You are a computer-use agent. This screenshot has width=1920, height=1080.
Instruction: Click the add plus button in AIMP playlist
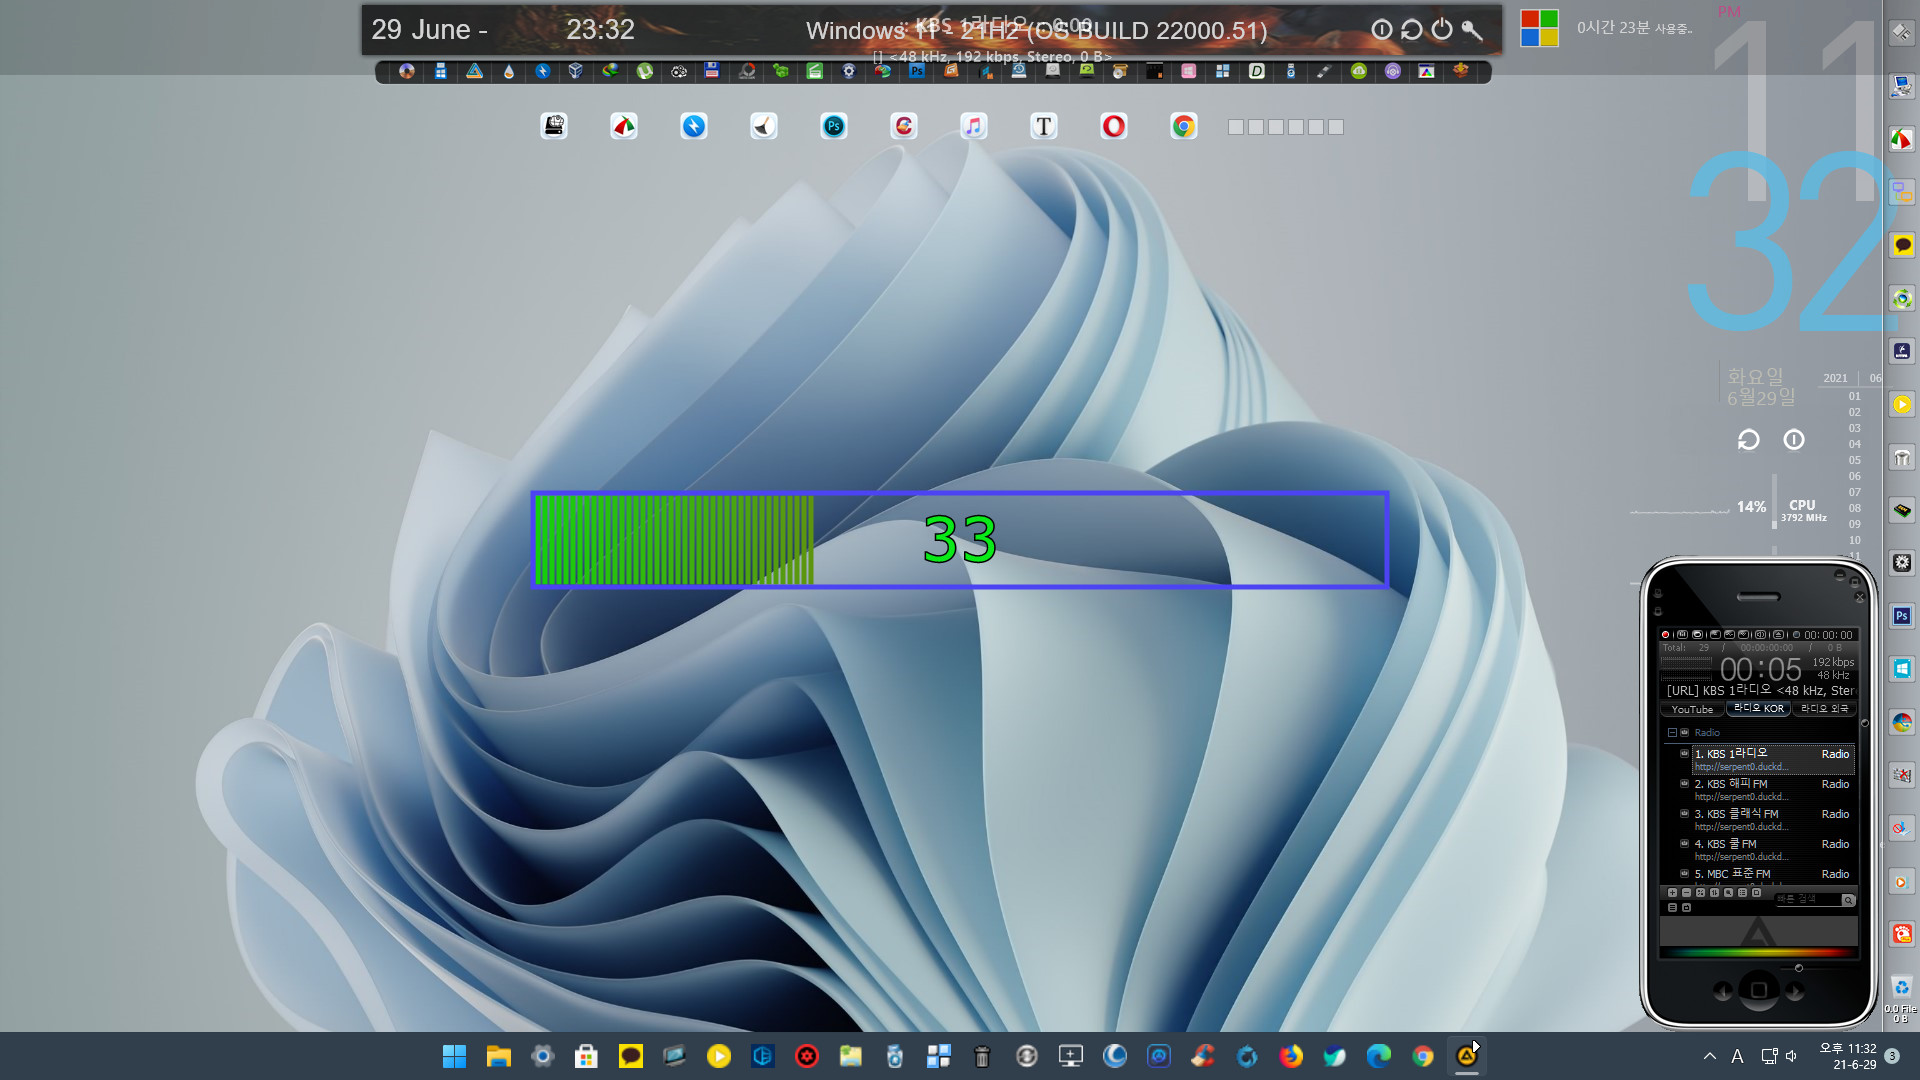point(1672,893)
